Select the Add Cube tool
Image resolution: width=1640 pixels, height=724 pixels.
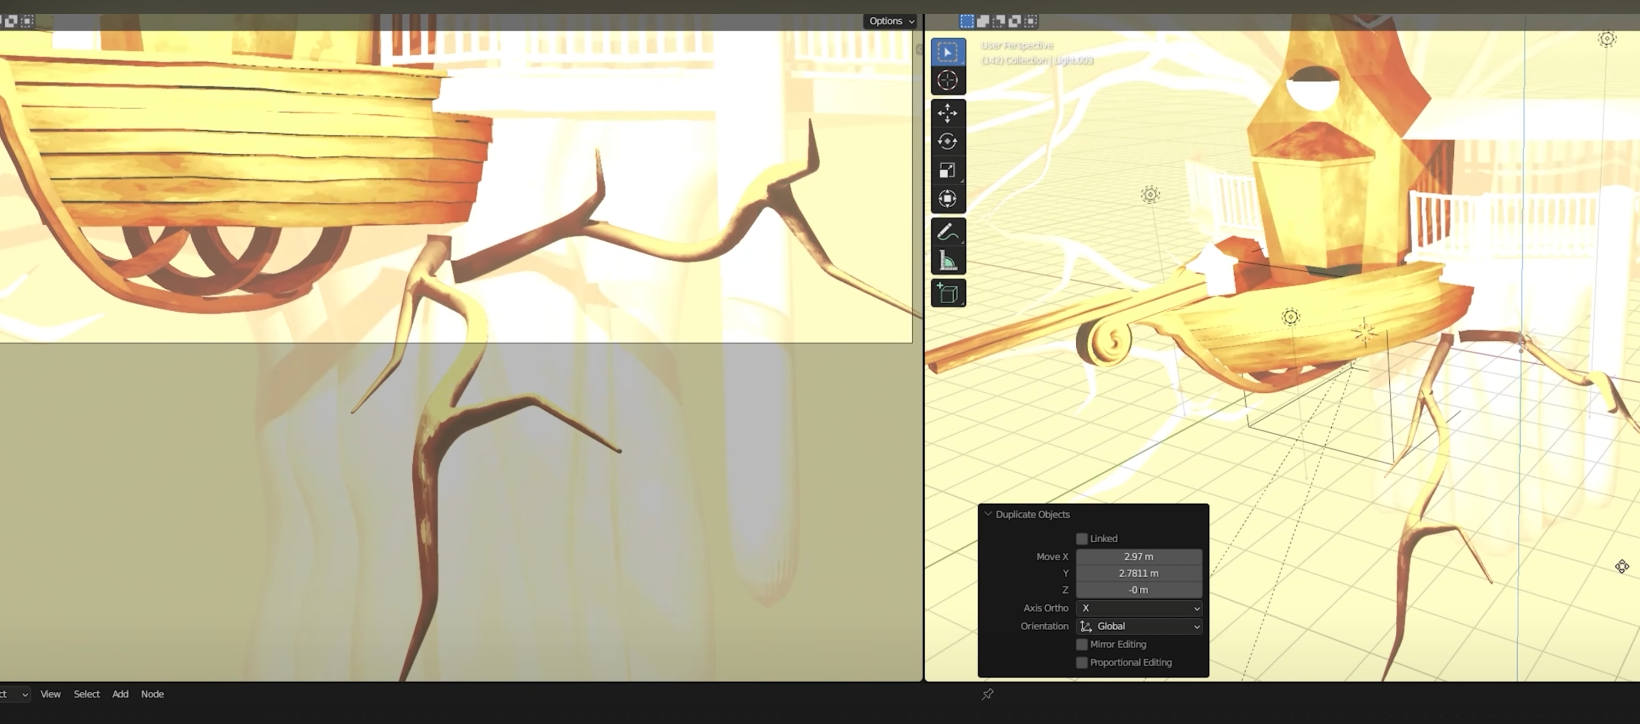(947, 293)
